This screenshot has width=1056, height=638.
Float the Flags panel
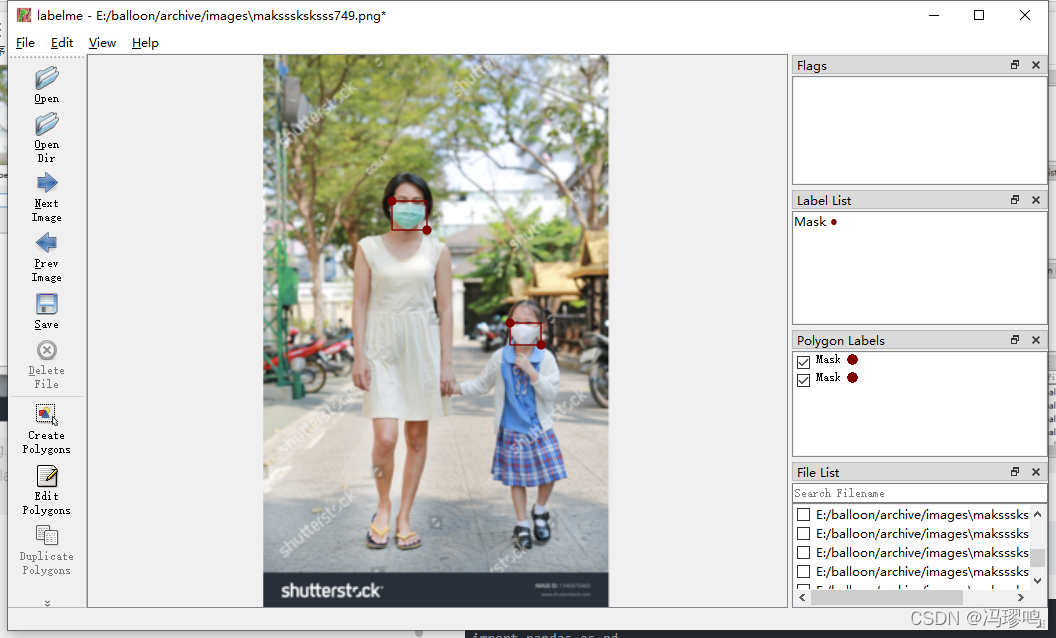click(x=1015, y=65)
